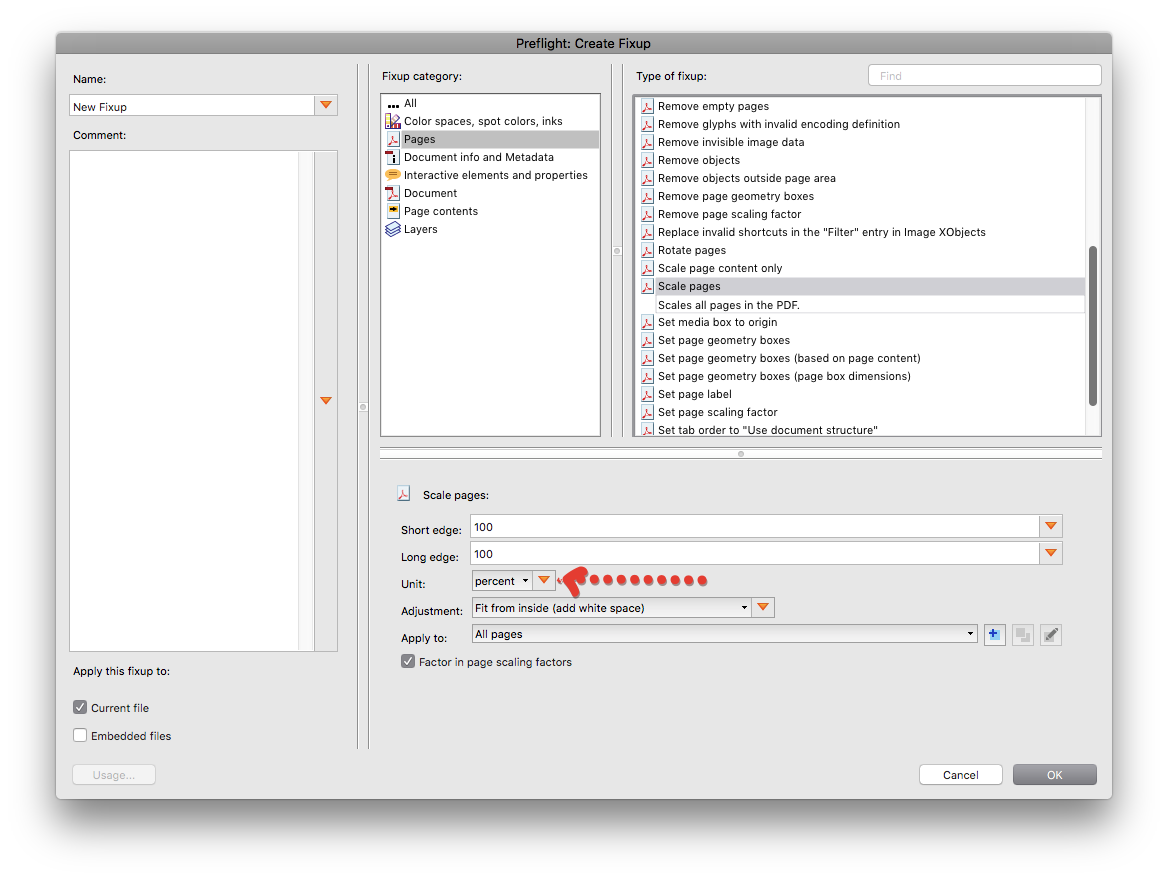Open the Unit percent dropdown
Screen dimensions: 1168x879
[x=503, y=580]
